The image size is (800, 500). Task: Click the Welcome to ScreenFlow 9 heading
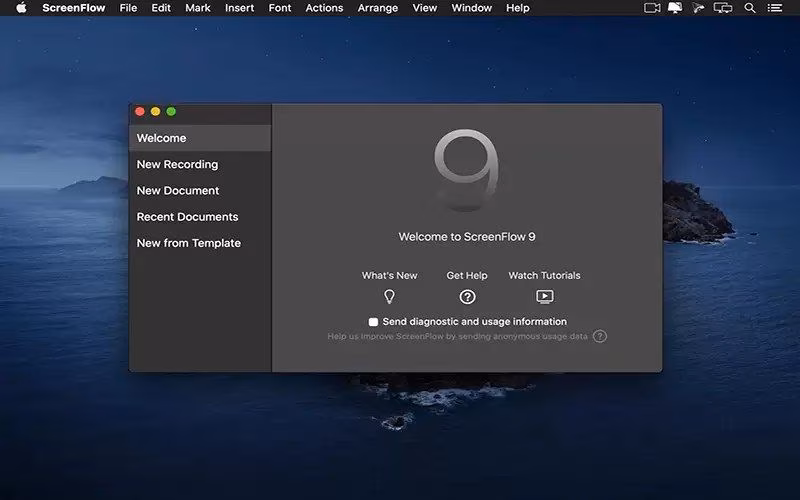(467, 237)
